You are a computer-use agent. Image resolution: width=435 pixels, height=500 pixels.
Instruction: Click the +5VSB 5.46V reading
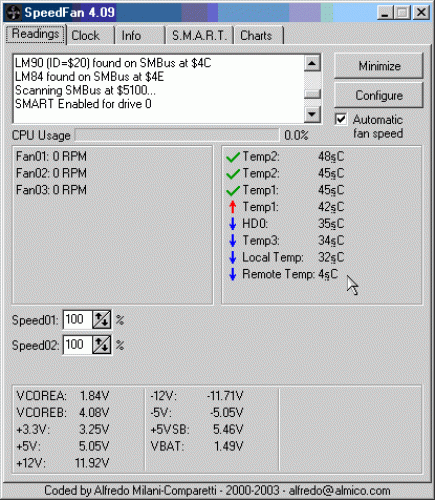click(197, 429)
